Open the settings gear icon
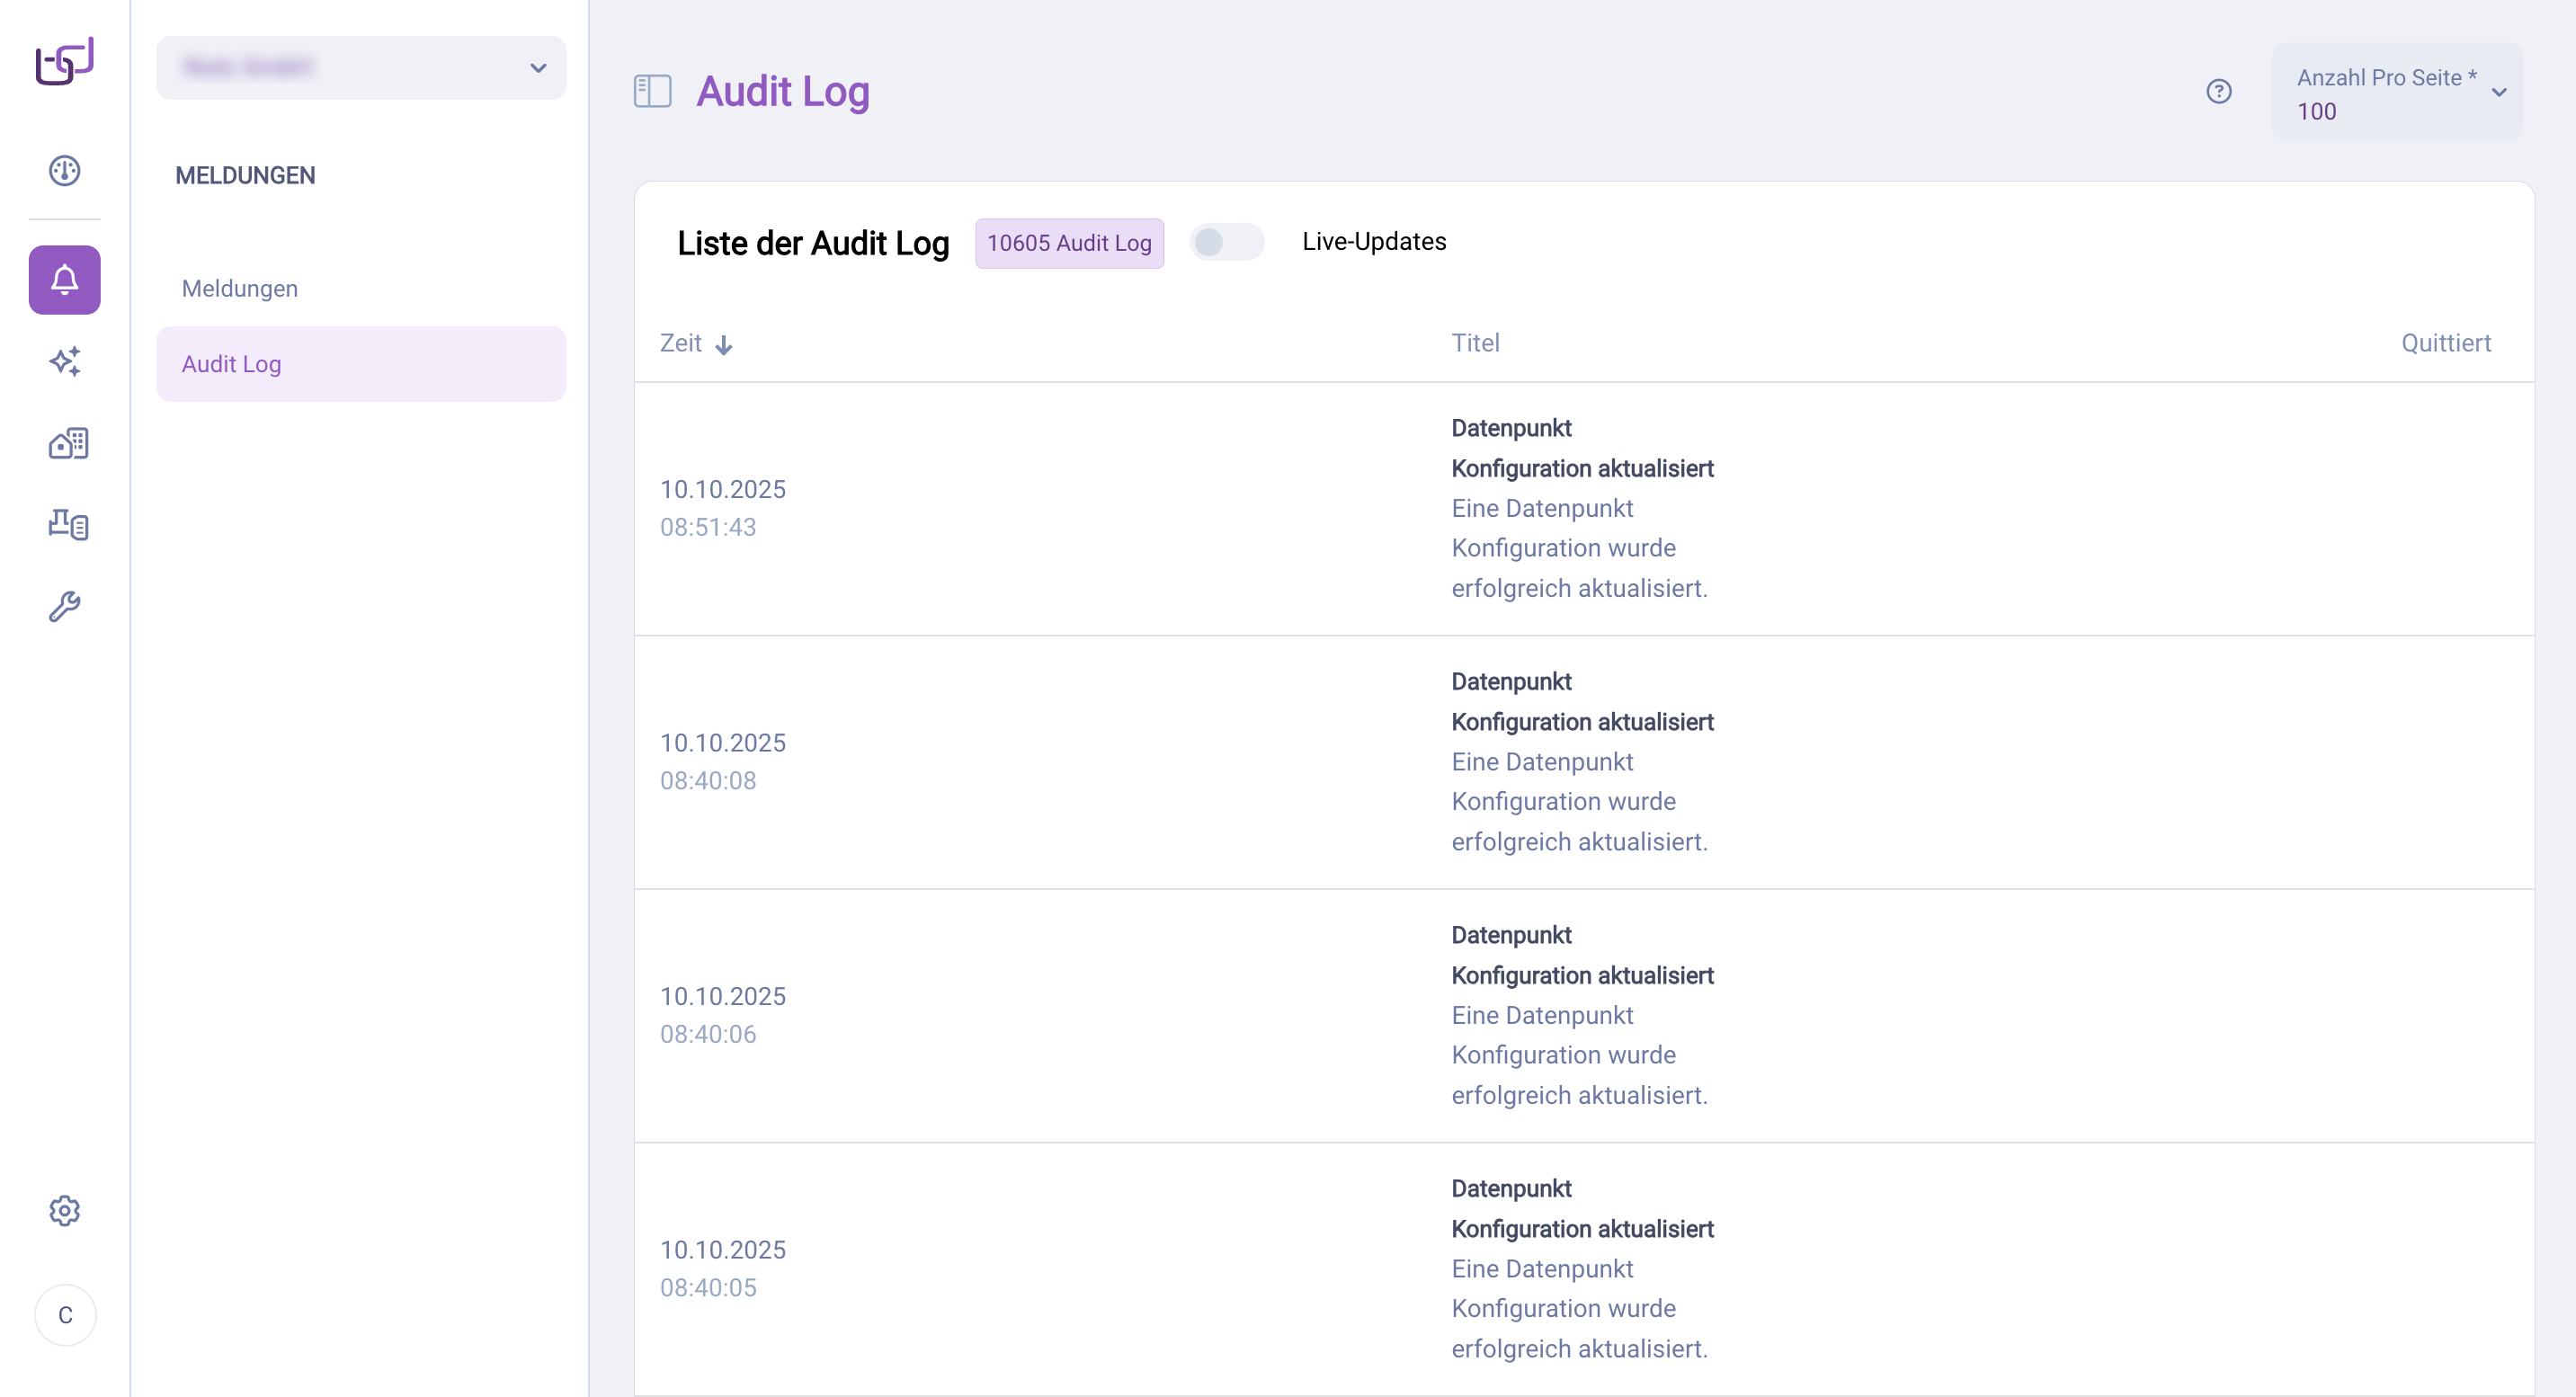The height and width of the screenshot is (1397, 2576). 64,1210
